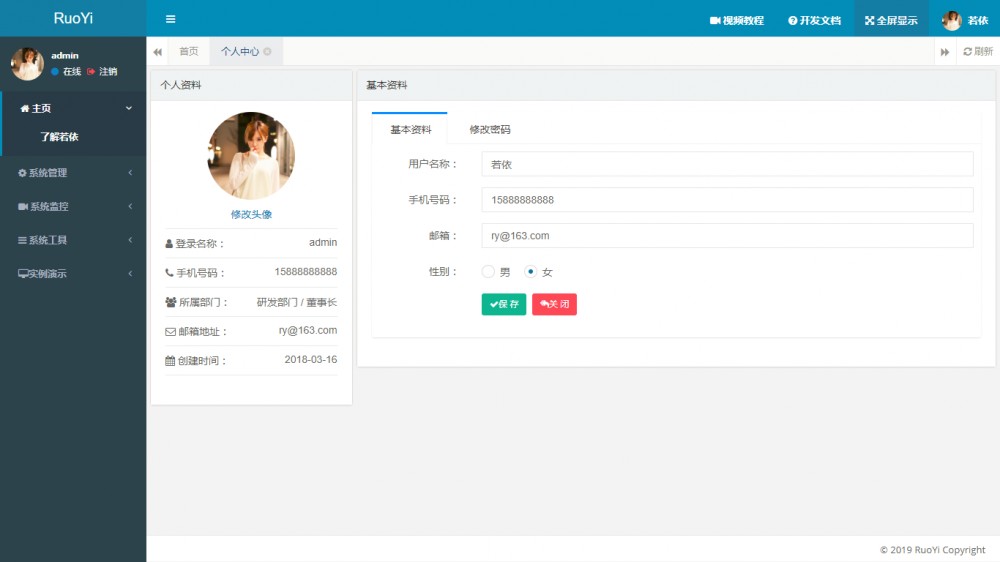The height and width of the screenshot is (562, 1000).
Task: Expand the 系统管理 menu
Action: (x=73, y=173)
